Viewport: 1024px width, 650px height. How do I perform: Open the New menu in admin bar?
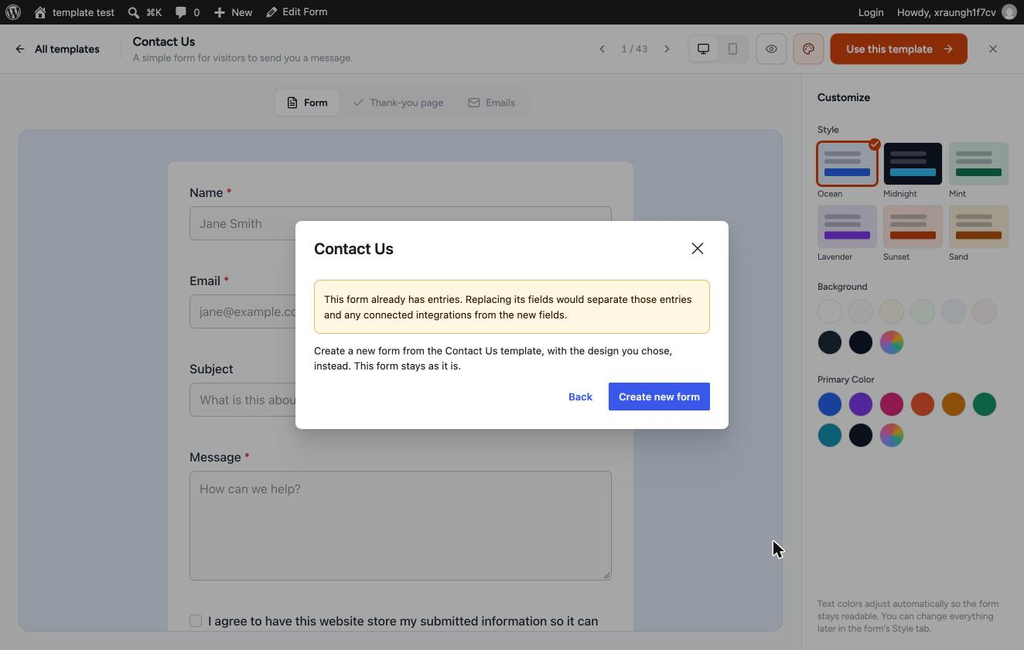pos(233,12)
